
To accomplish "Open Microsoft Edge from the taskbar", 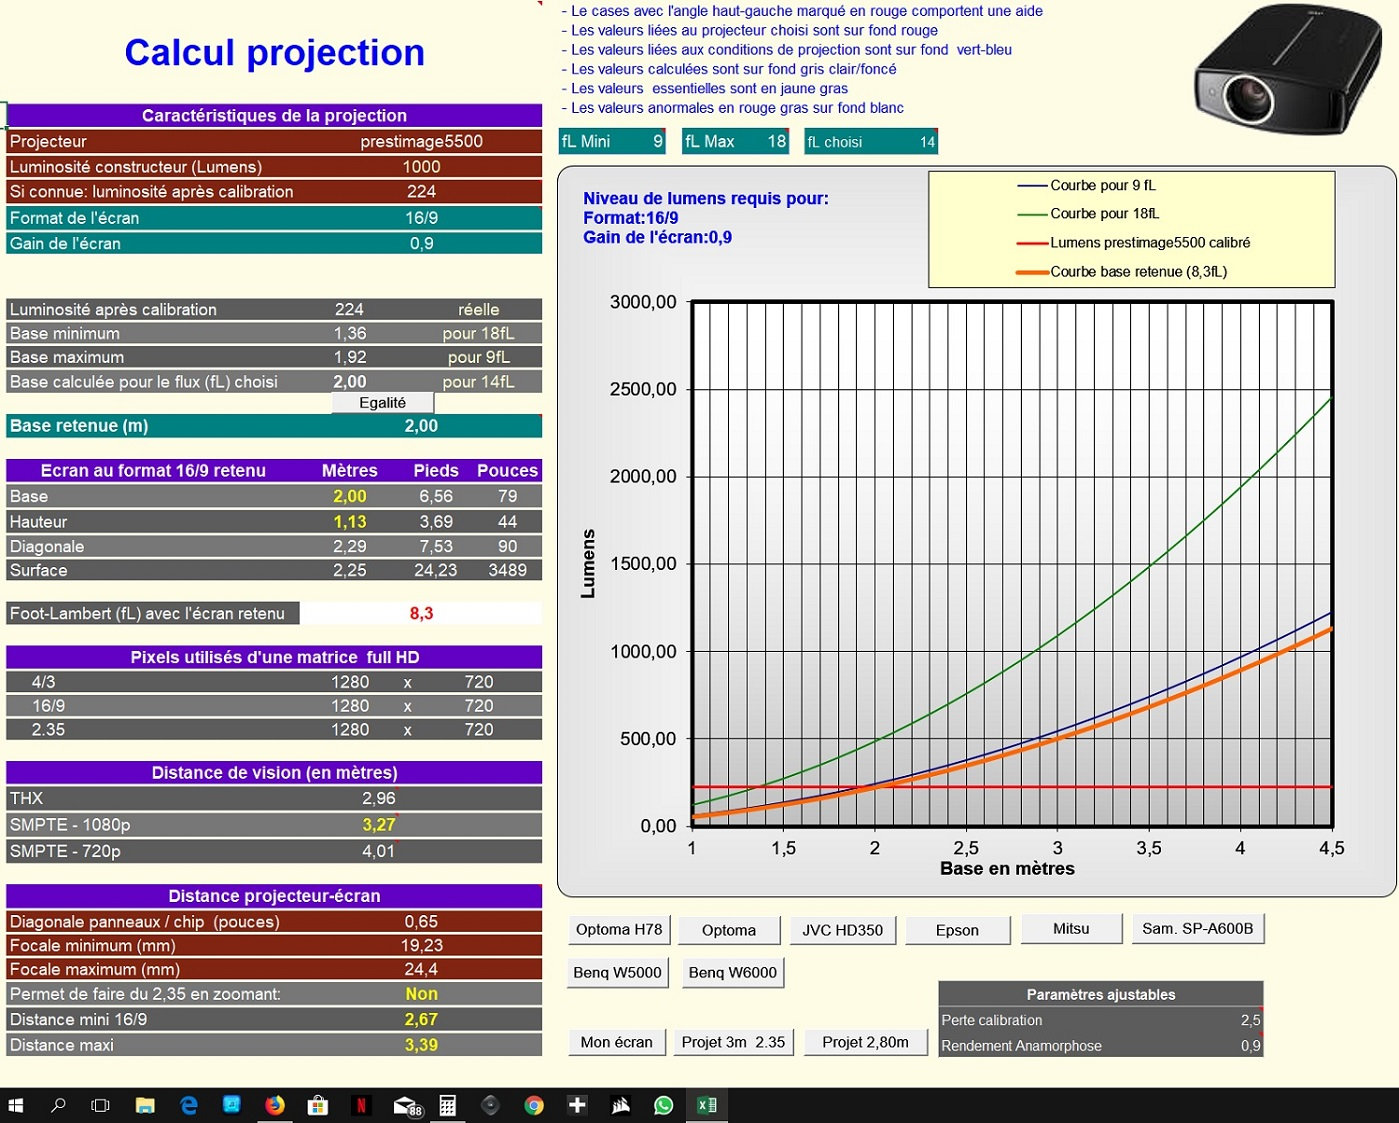I will click(x=189, y=1105).
